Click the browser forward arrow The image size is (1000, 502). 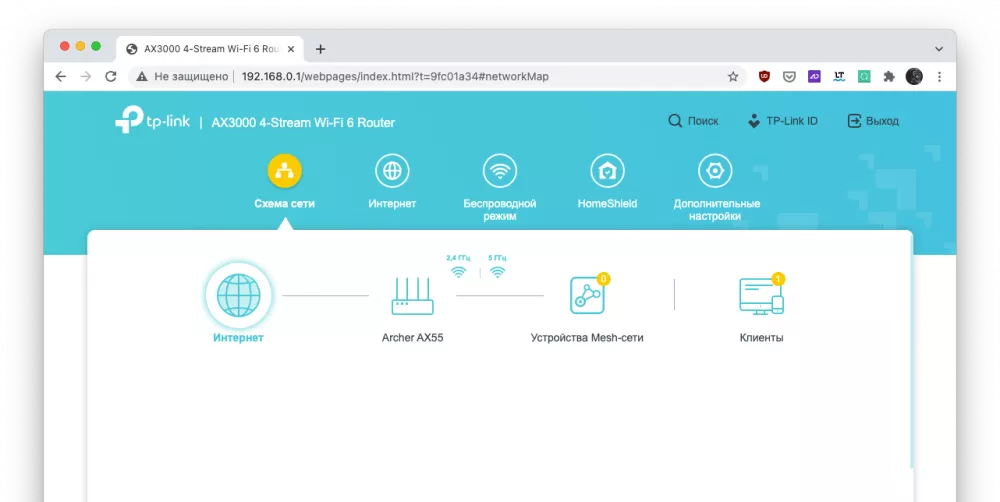[x=85, y=77]
